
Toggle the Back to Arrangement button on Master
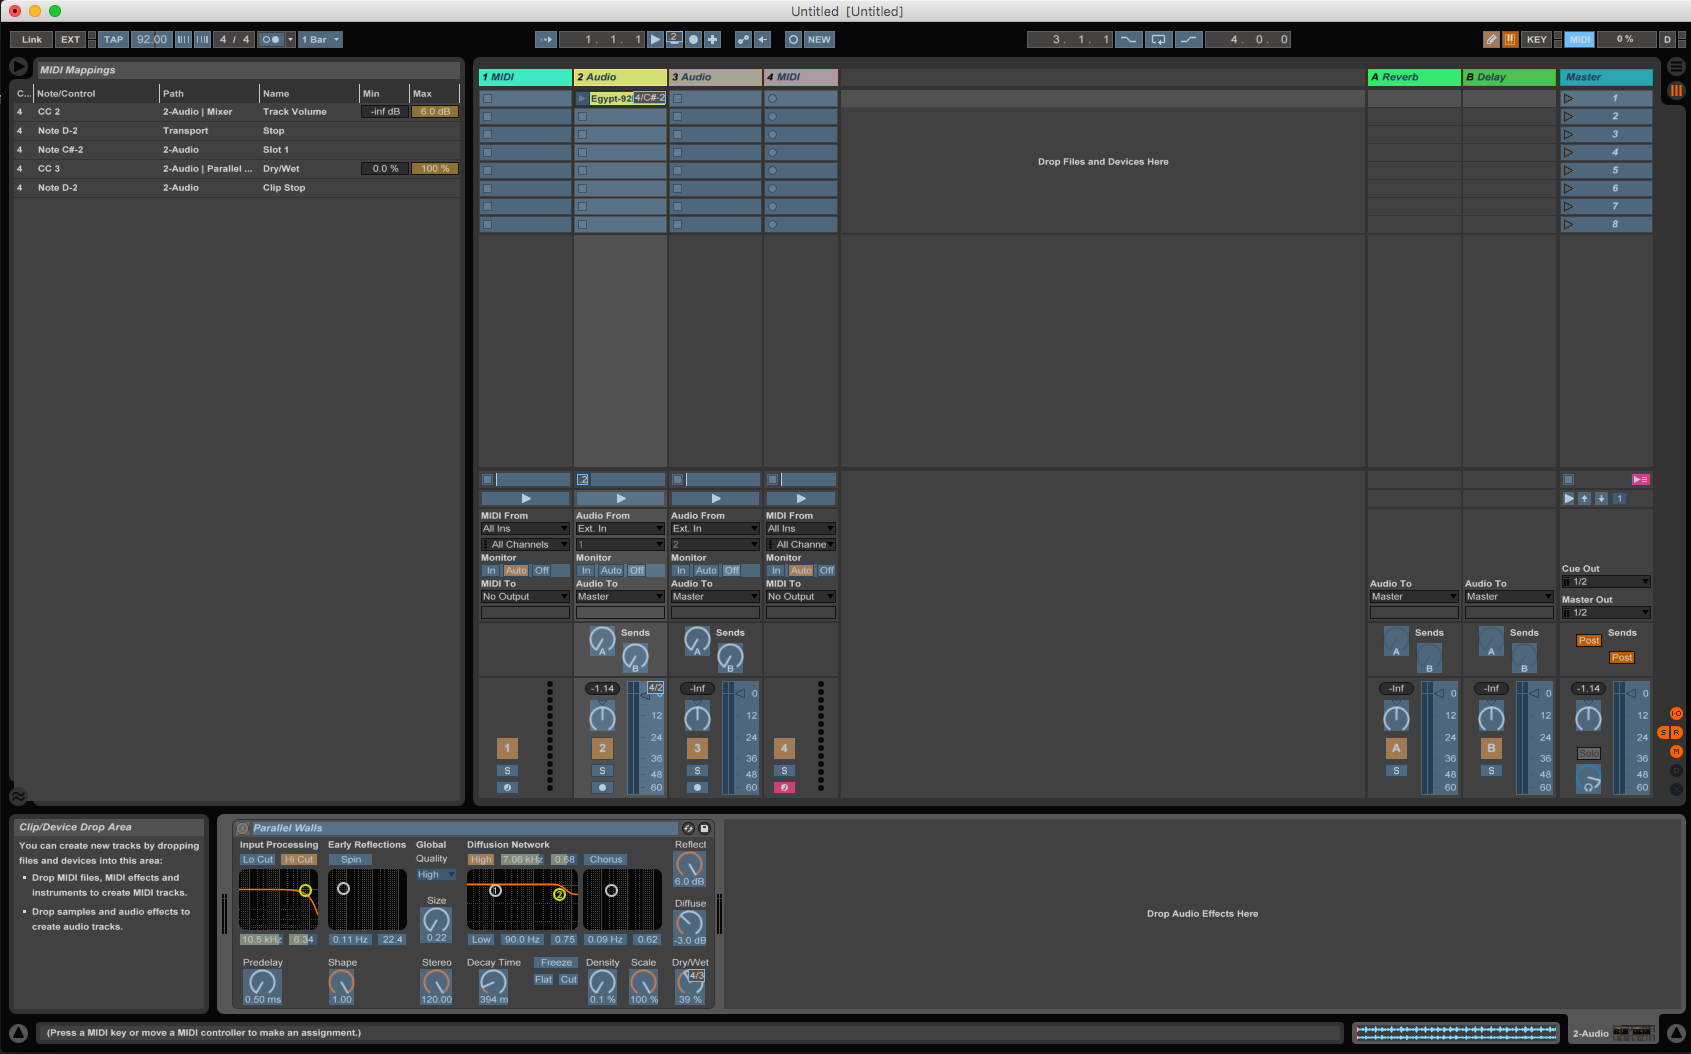pos(1640,480)
